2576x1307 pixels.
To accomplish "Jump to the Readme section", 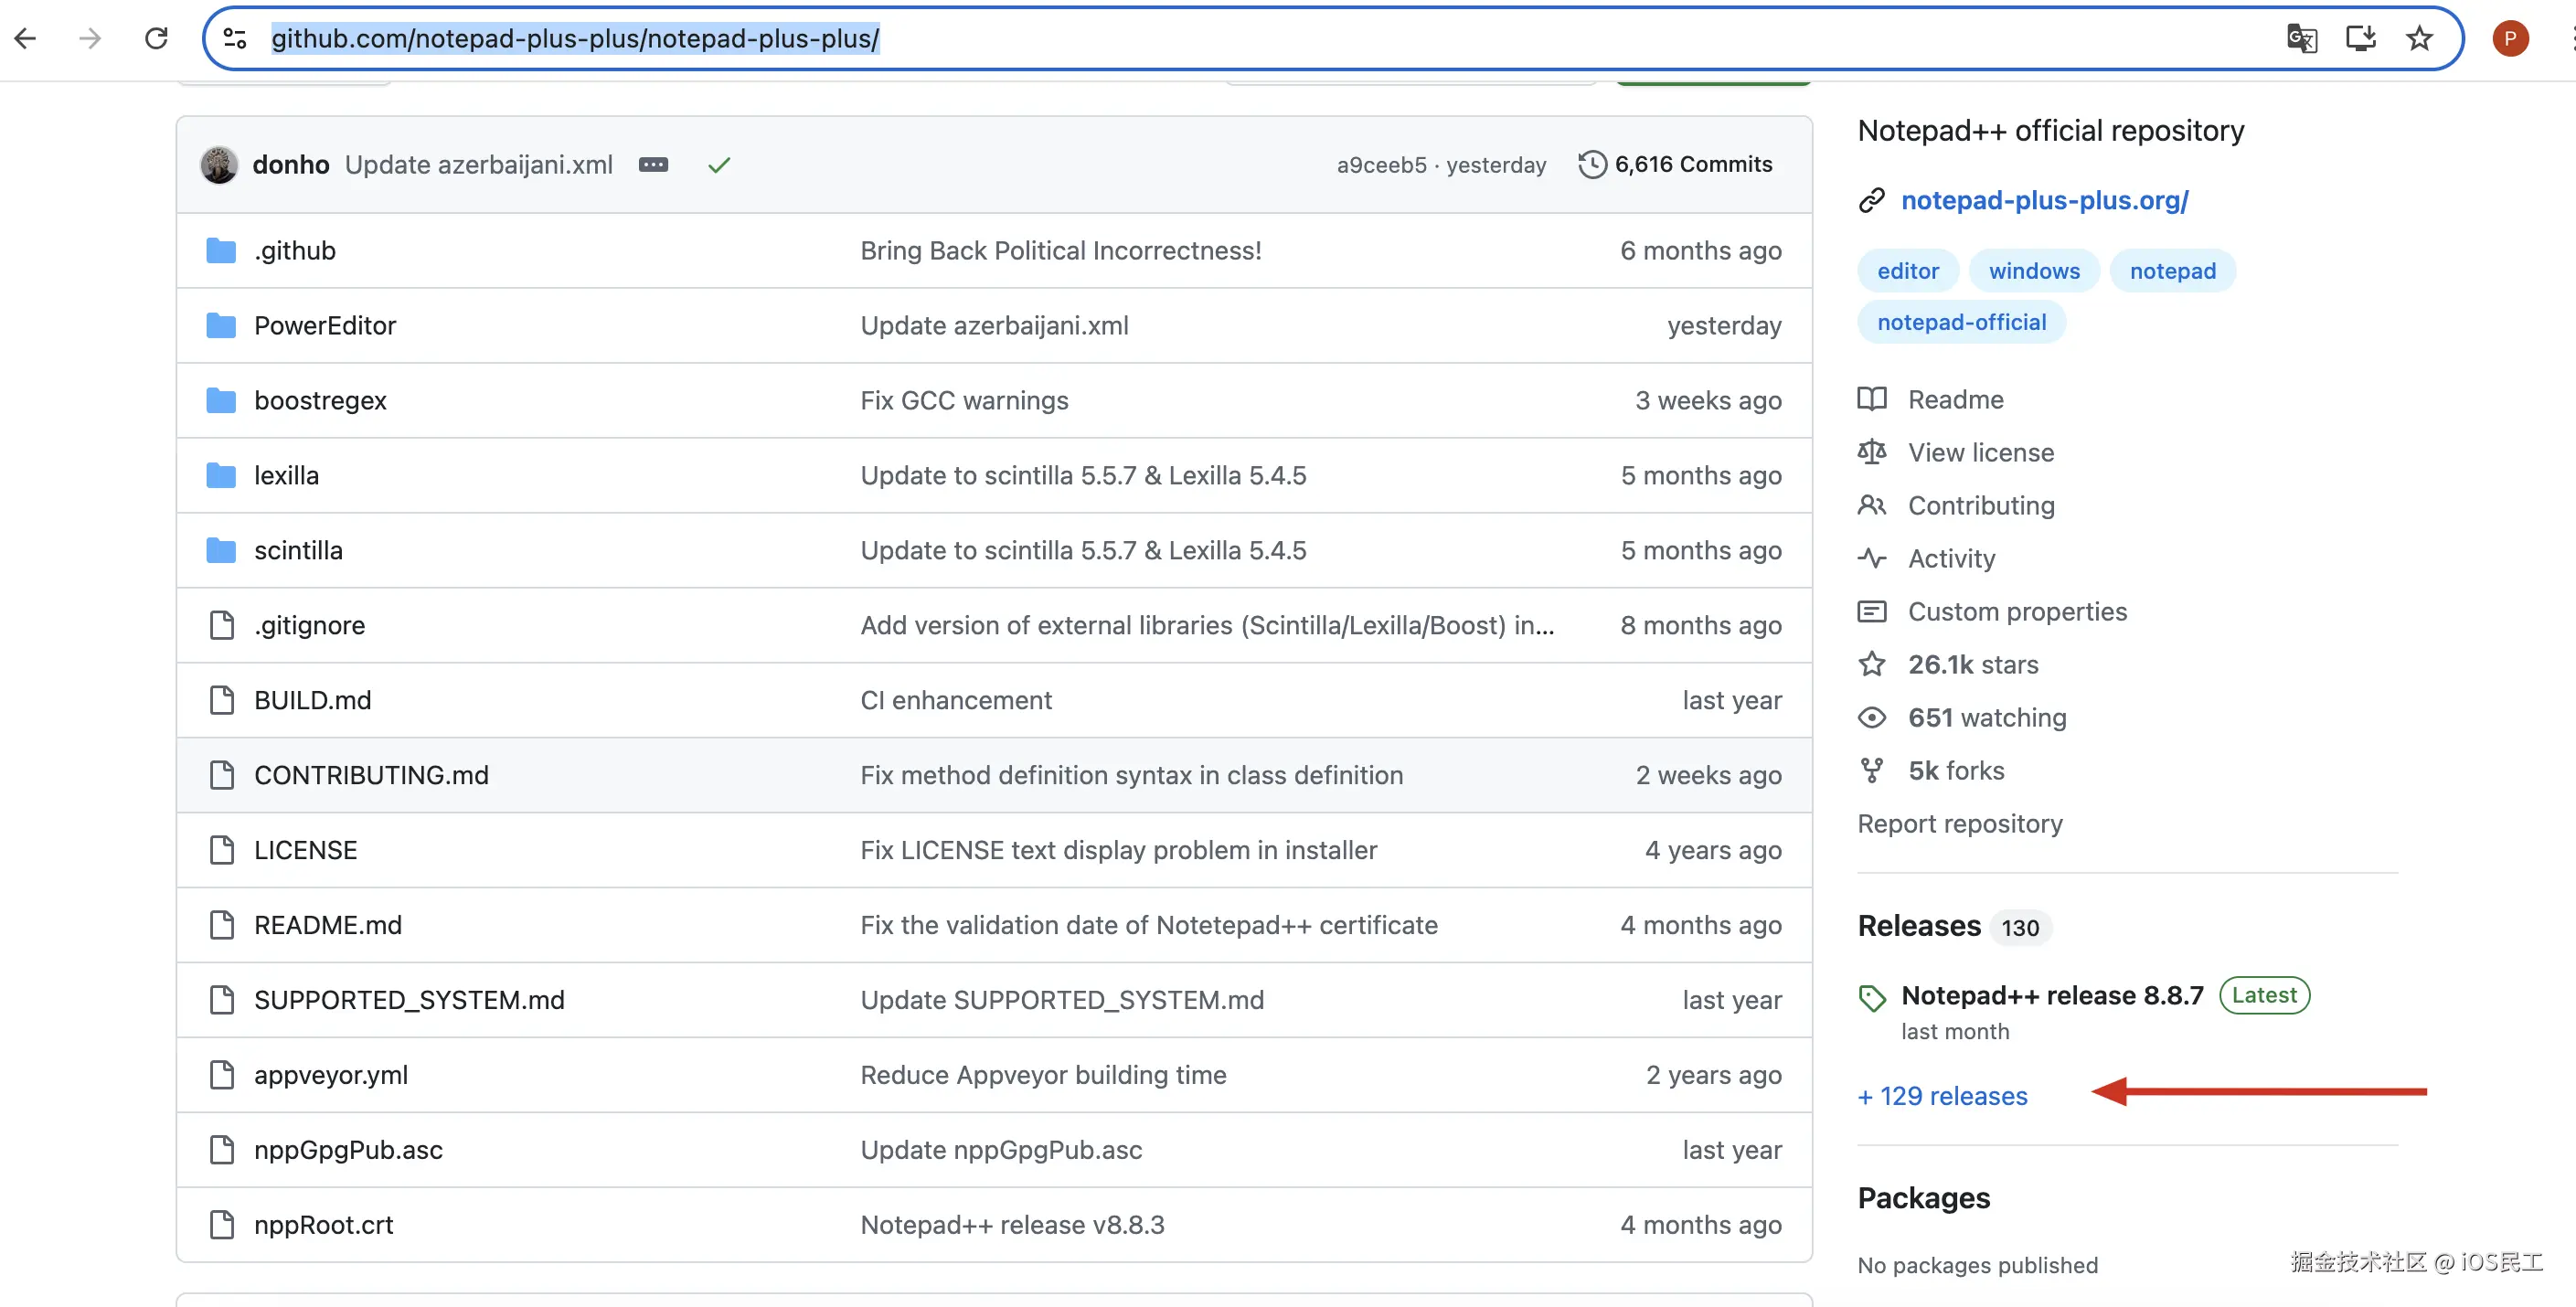I will click(x=1955, y=399).
